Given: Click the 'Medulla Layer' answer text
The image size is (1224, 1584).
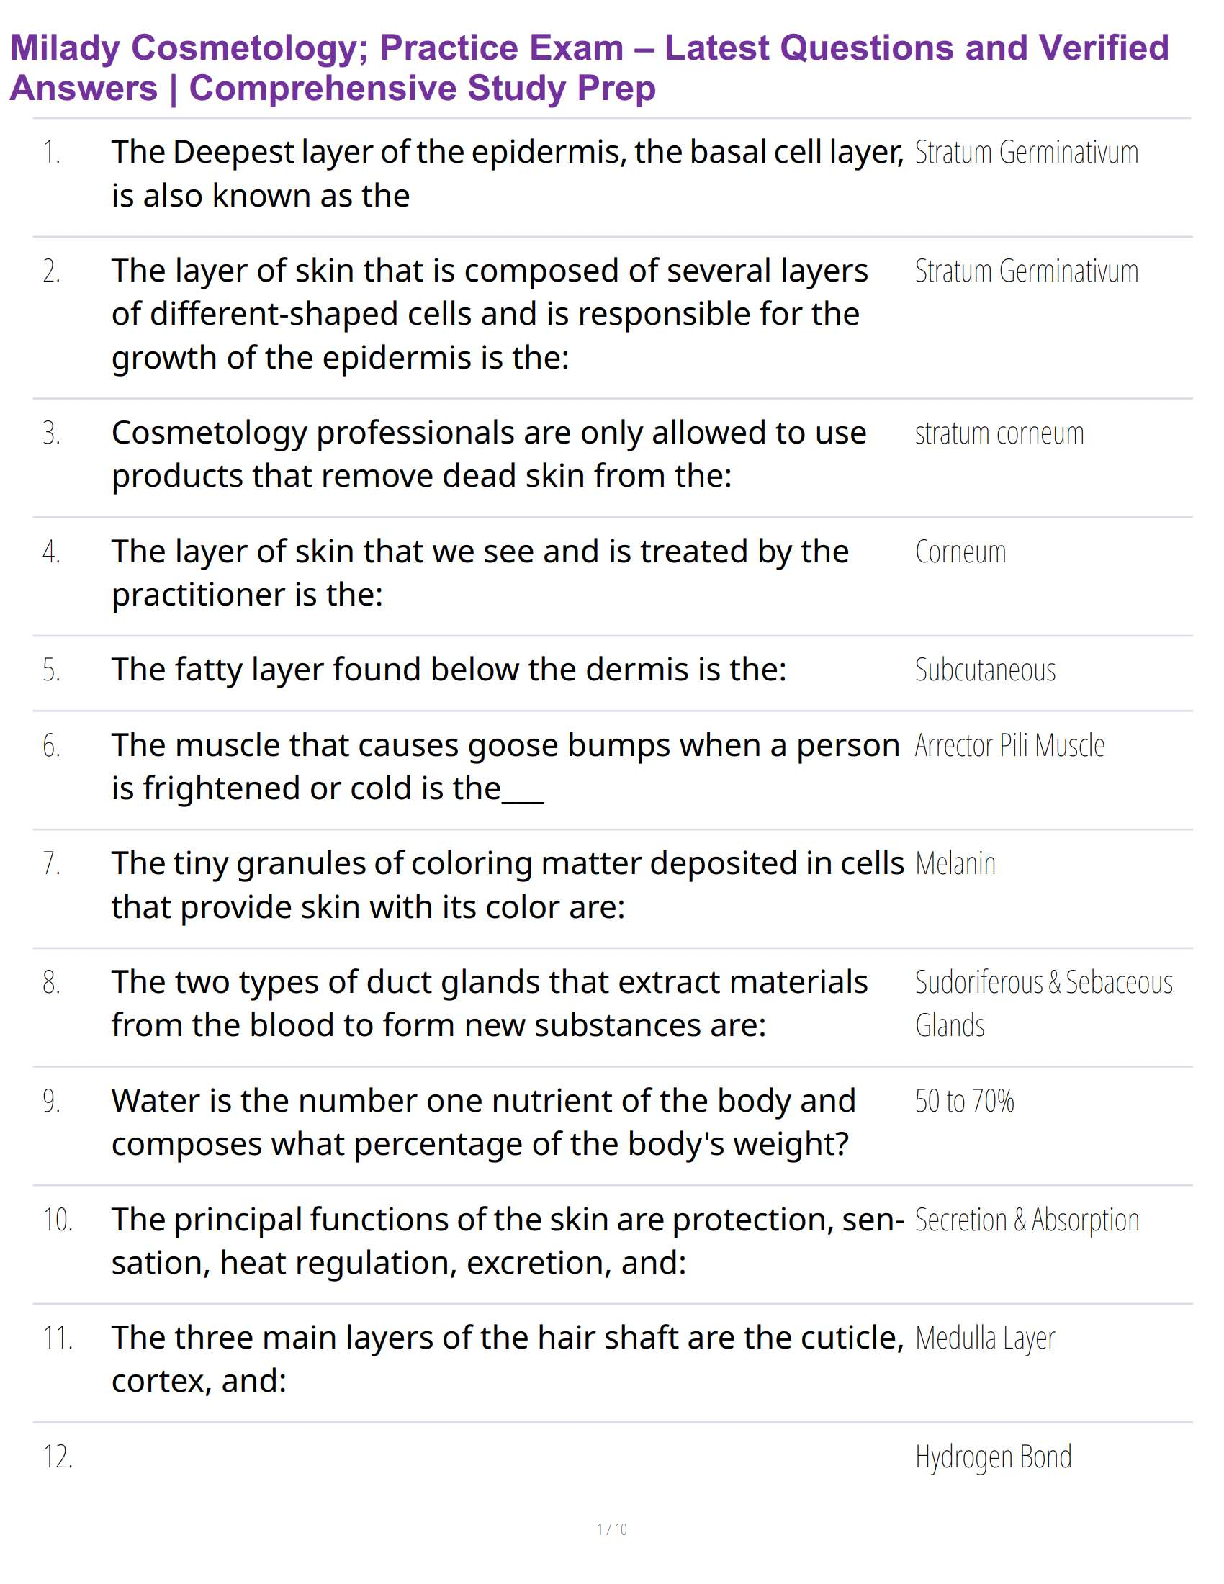Looking at the screenshot, I should coord(985,1339).
